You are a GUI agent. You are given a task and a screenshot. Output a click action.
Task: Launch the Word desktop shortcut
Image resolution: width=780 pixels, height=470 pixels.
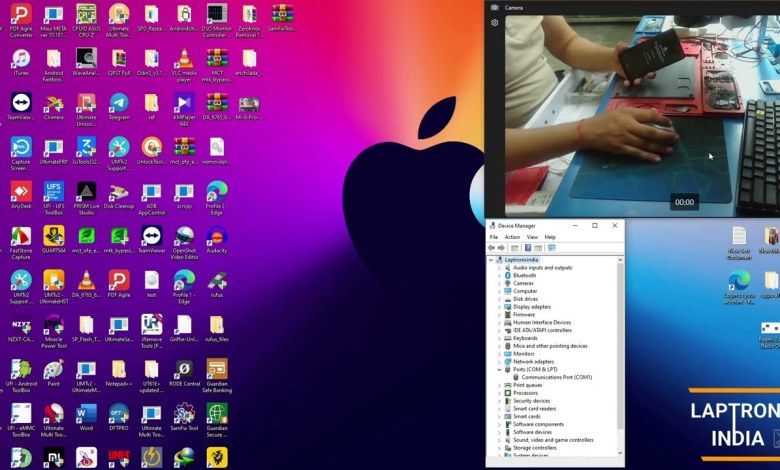pyautogui.click(x=86, y=417)
